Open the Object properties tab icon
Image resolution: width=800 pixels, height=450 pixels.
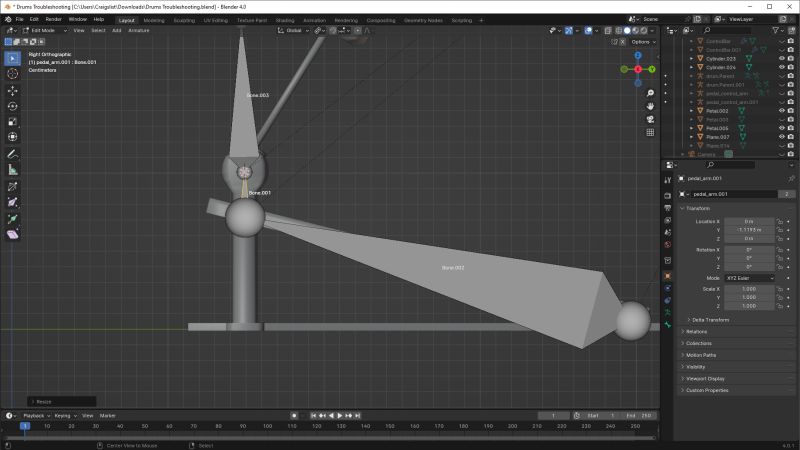667,276
